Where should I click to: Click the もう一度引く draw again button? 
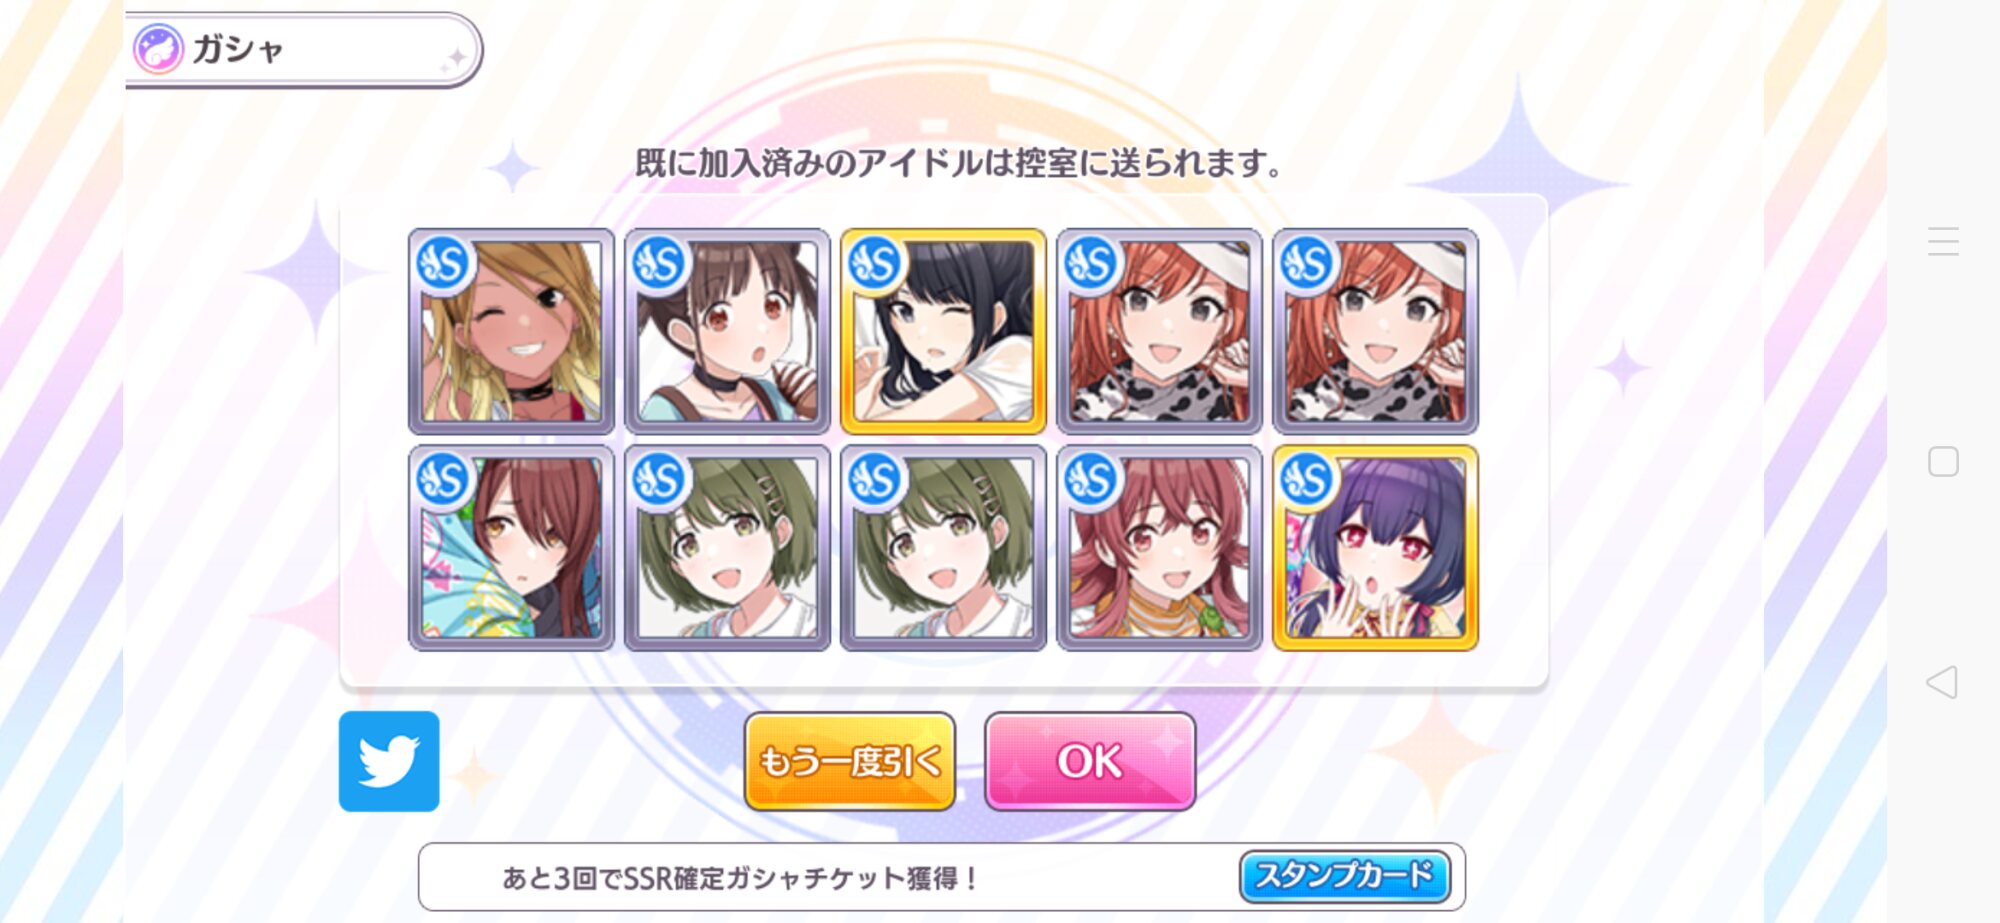click(x=850, y=761)
